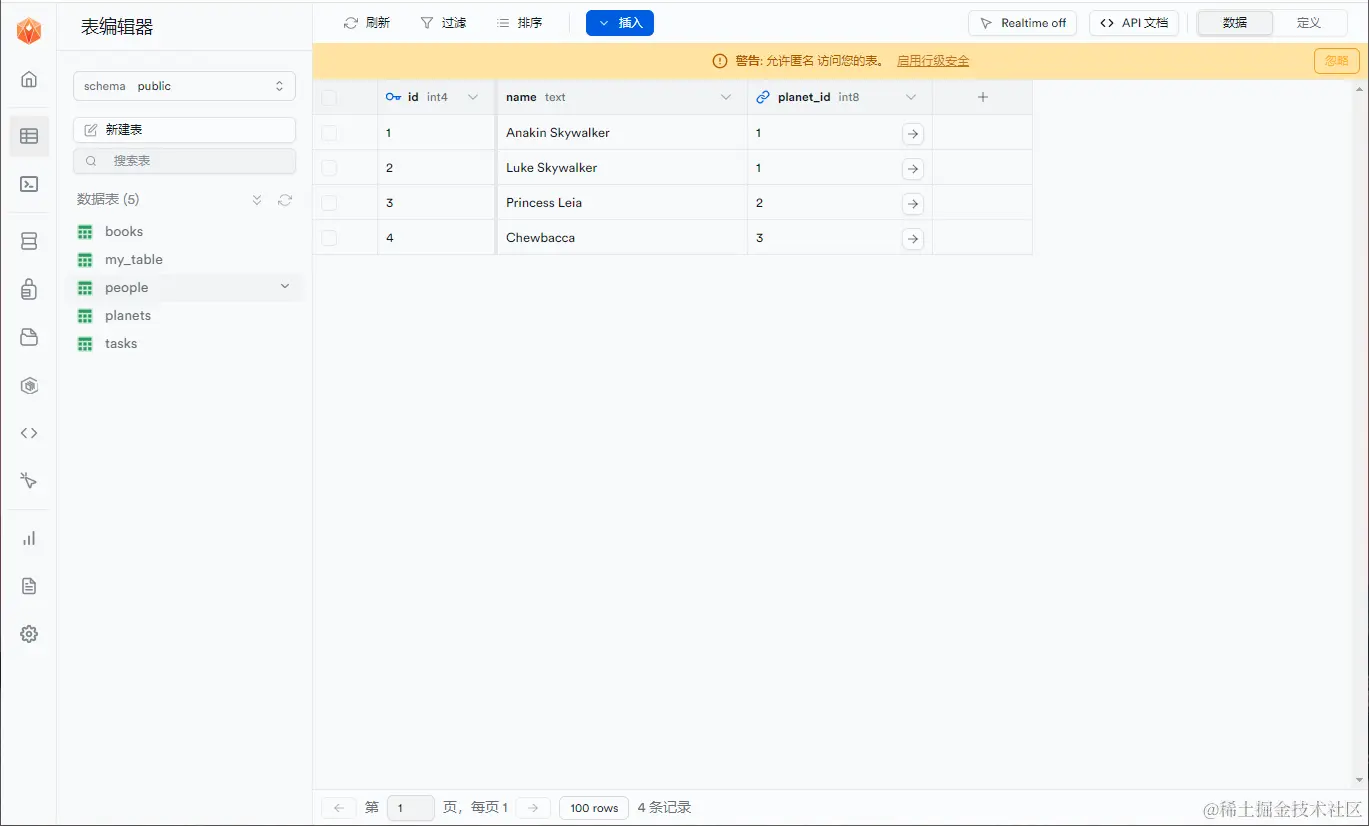Select the my_table table
This screenshot has height=826, width=1369.
point(185,260)
